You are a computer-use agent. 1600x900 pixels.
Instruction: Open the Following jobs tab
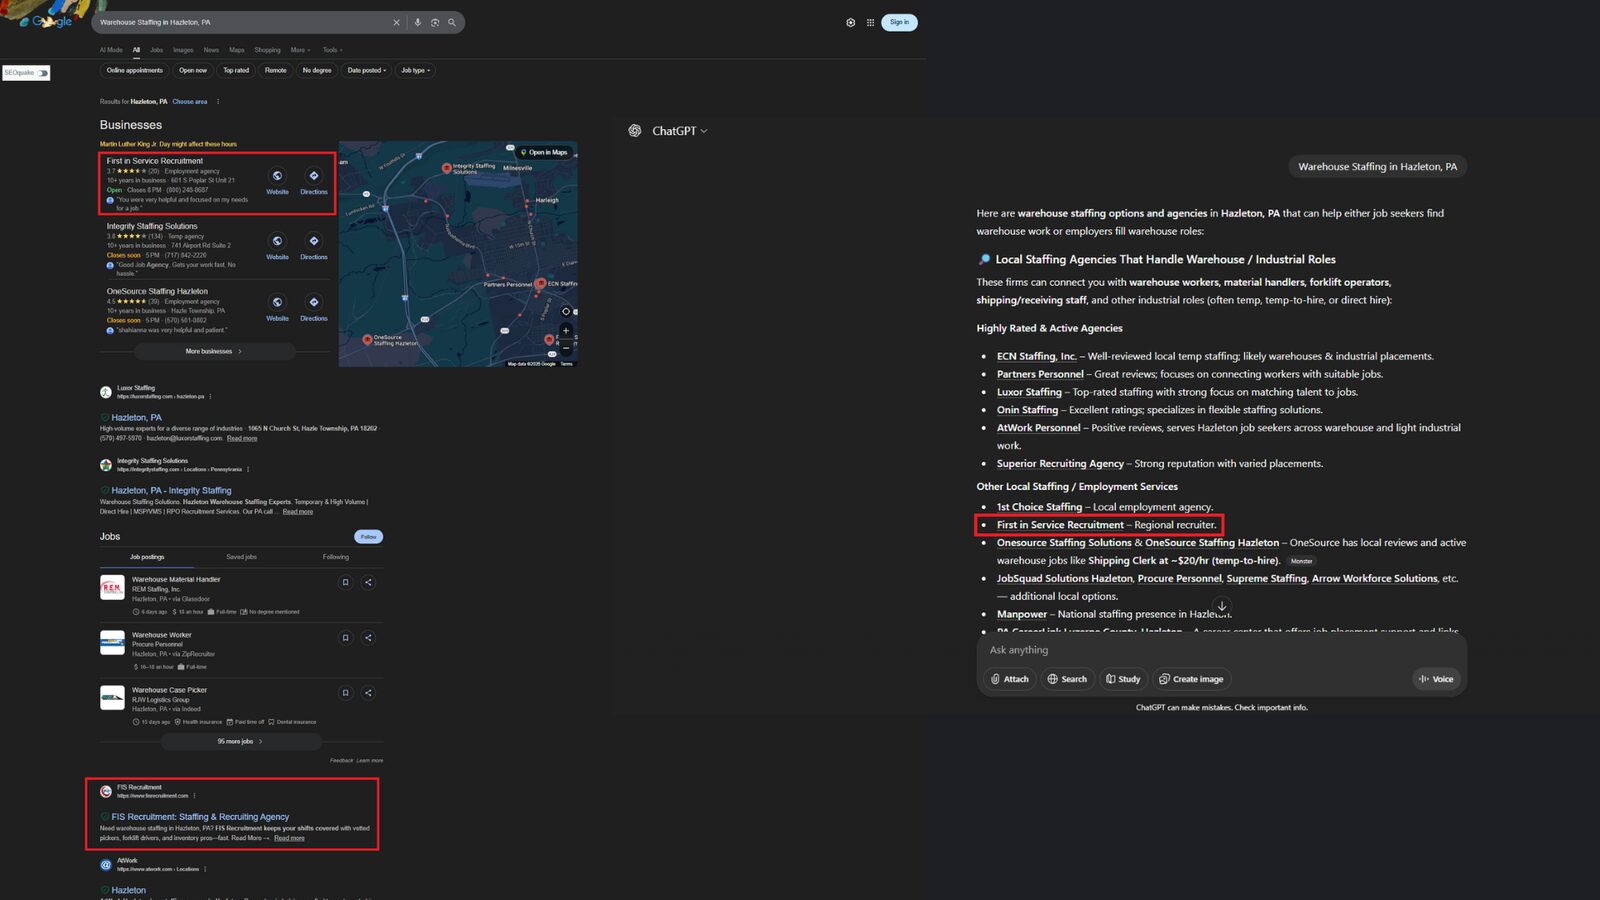click(x=336, y=557)
